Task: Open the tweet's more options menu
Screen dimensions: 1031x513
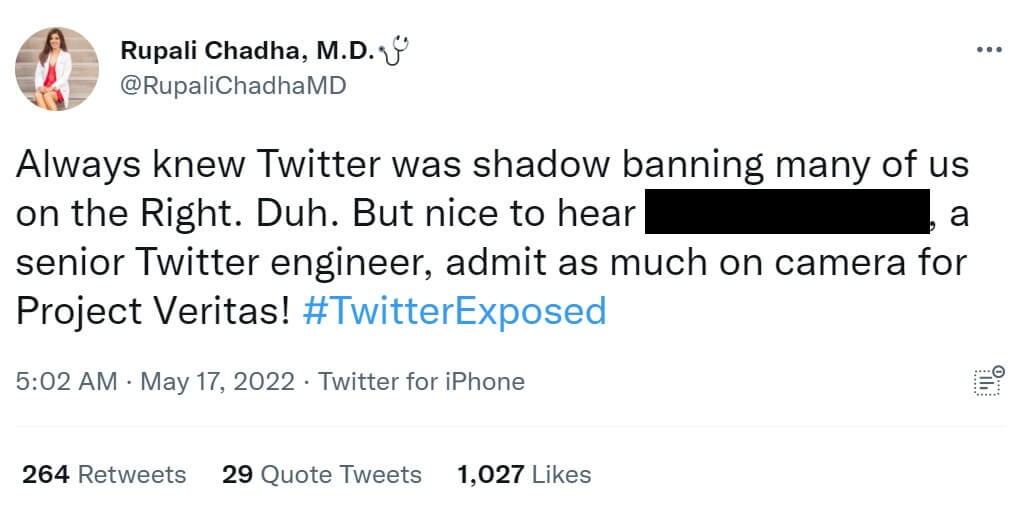Action: point(988,49)
